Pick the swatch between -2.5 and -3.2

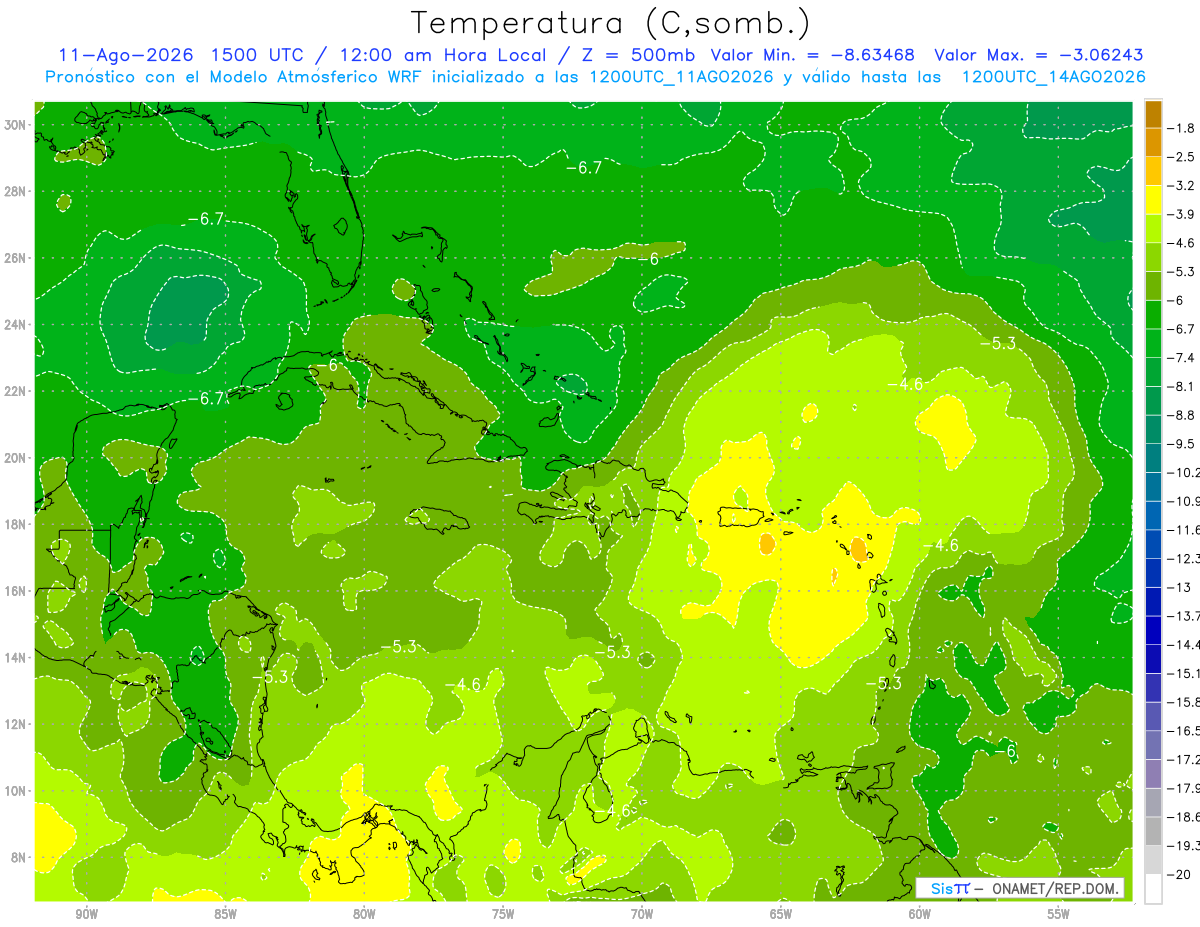[x=1153, y=171]
